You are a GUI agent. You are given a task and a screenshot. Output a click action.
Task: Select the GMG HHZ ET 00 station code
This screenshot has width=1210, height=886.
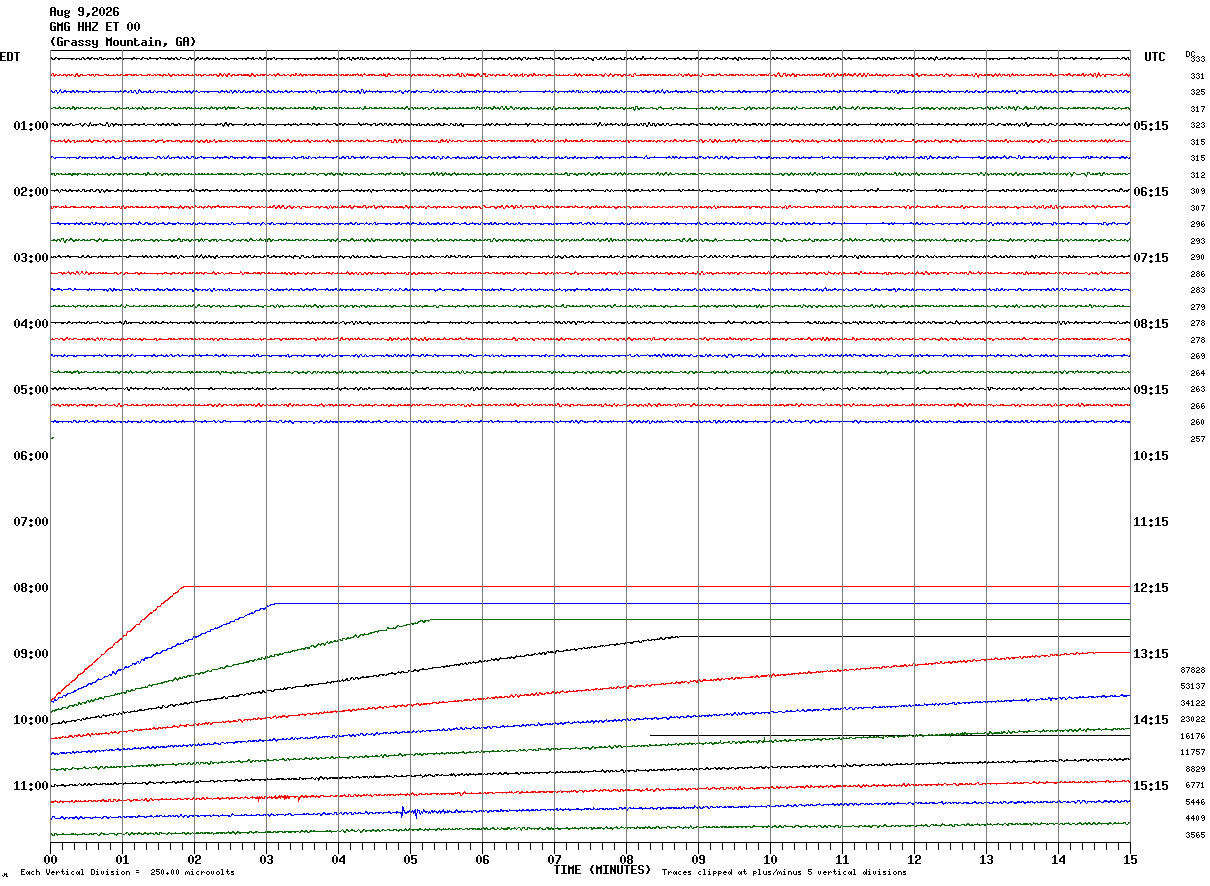(x=95, y=27)
